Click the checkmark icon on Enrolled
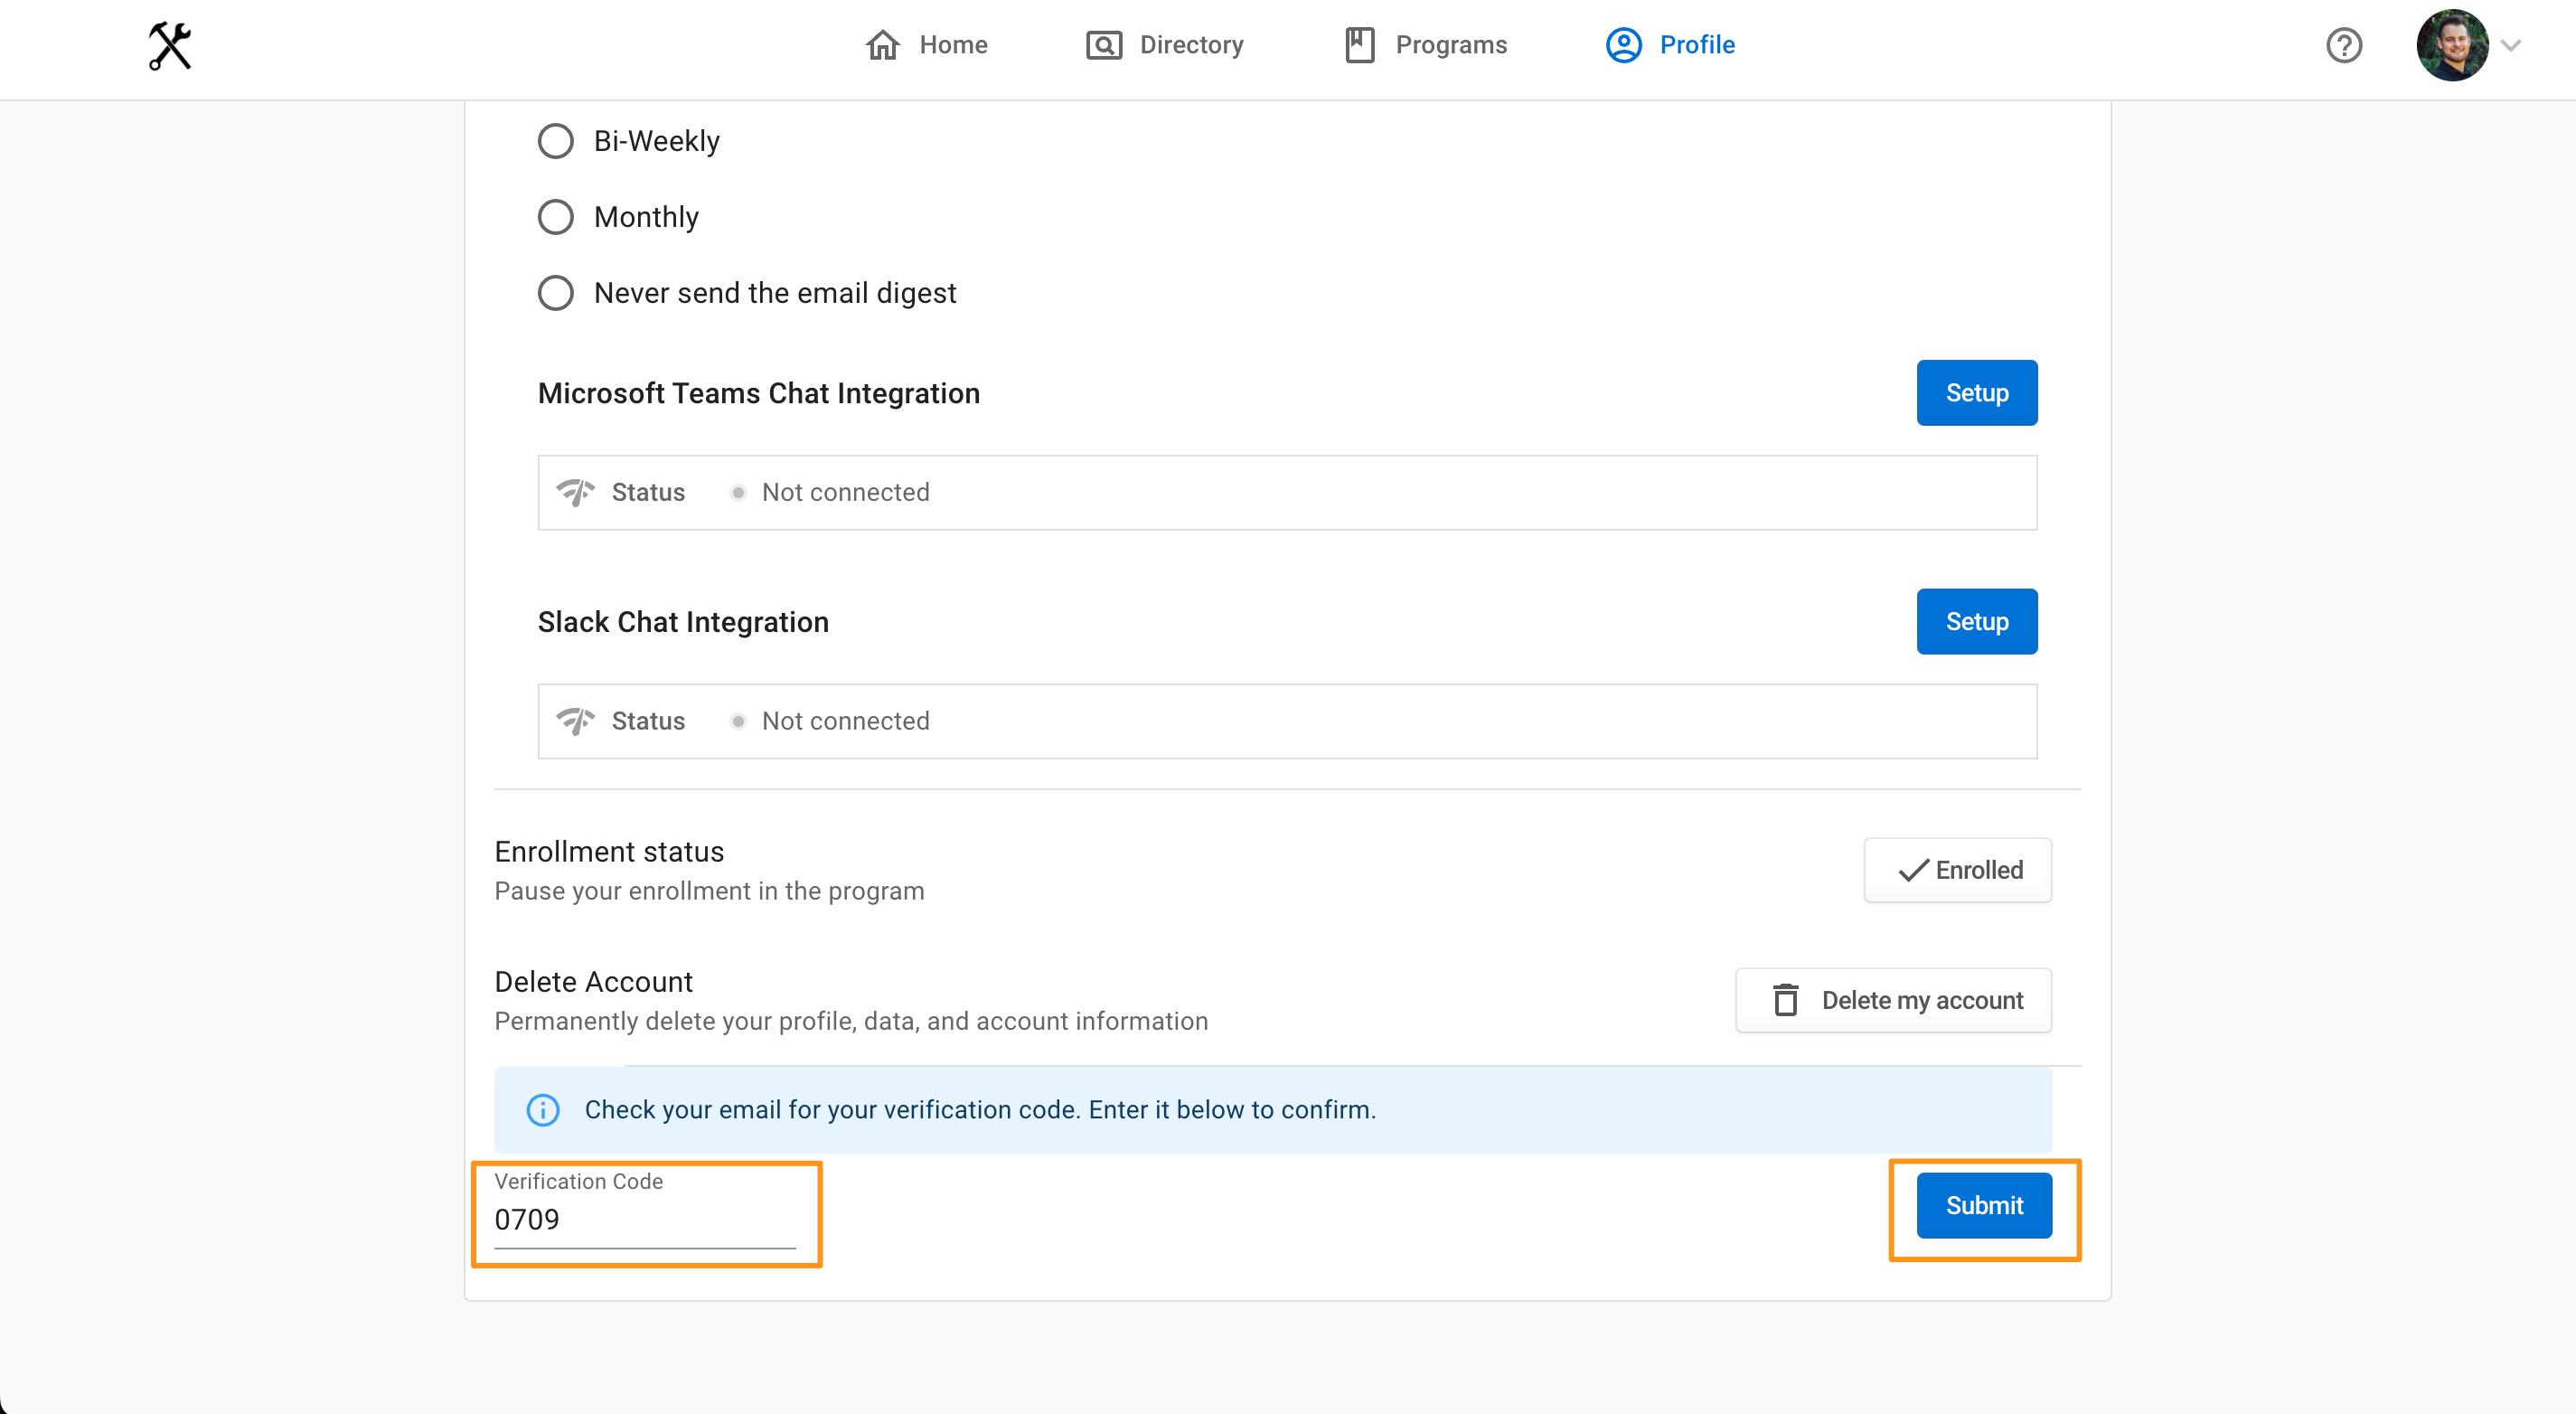2576x1414 pixels. pos(1913,870)
